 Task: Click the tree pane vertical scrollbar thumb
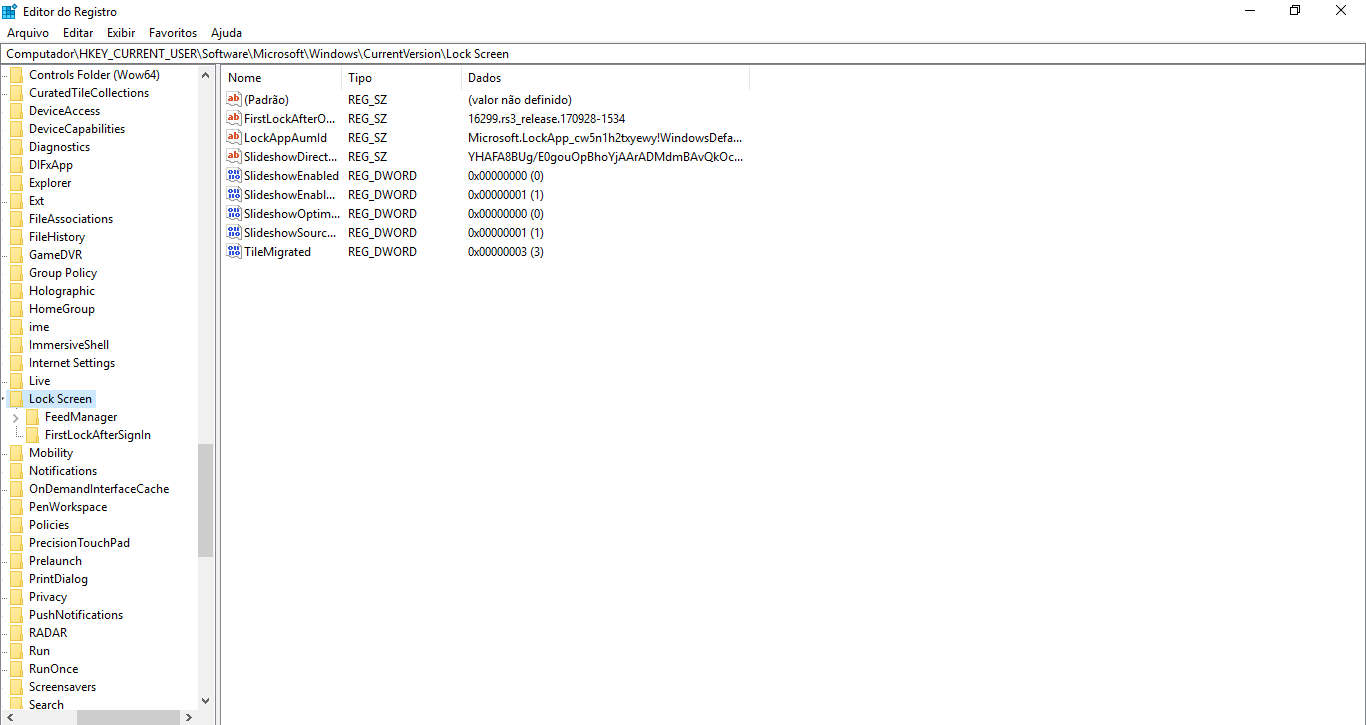click(x=206, y=500)
